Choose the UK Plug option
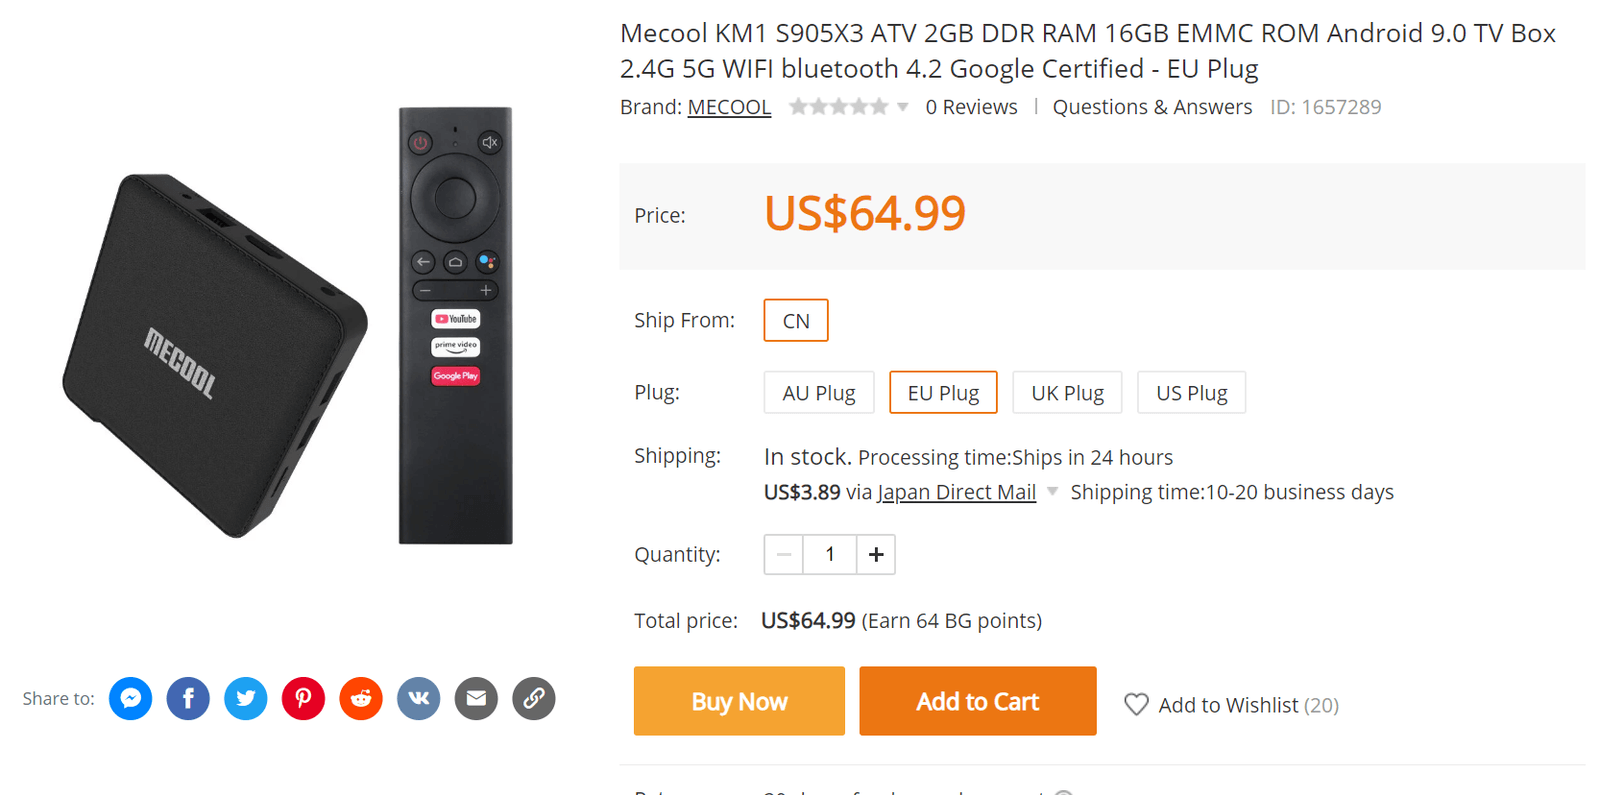The height and width of the screenshot is (795, 1600). coord(1067,393)
